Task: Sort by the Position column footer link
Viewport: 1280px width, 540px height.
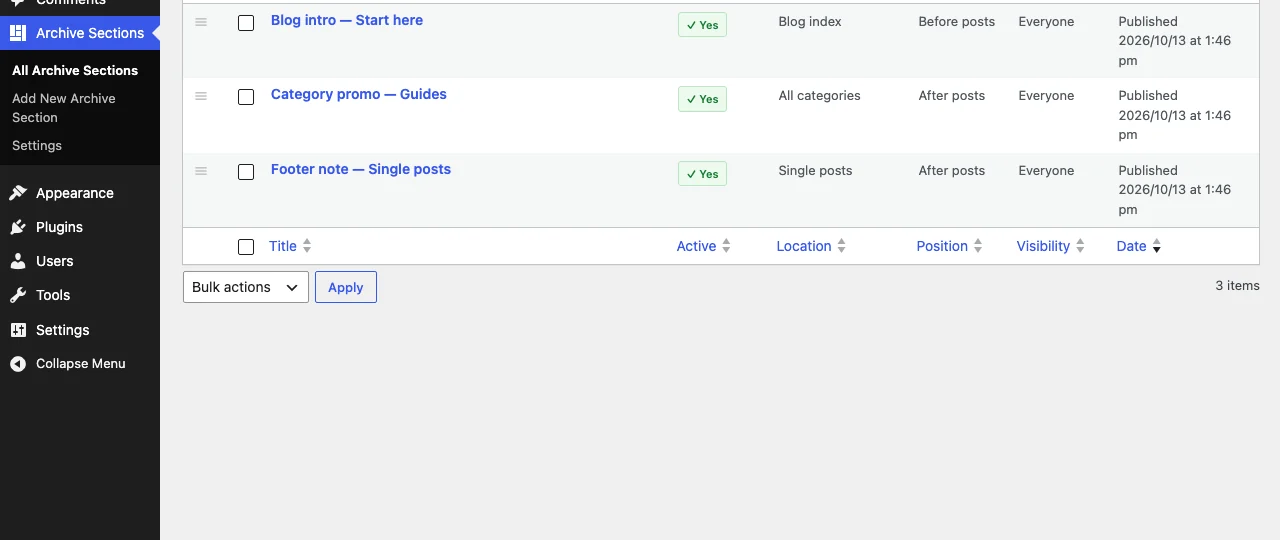Action: pos(942,246)
